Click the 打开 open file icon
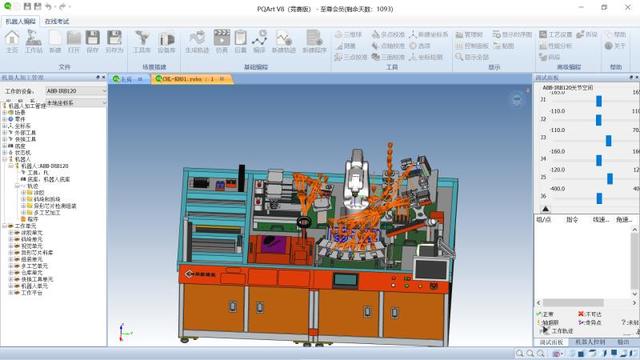The height and width of the screenshot is (360, 640). (x=74, y=42)
